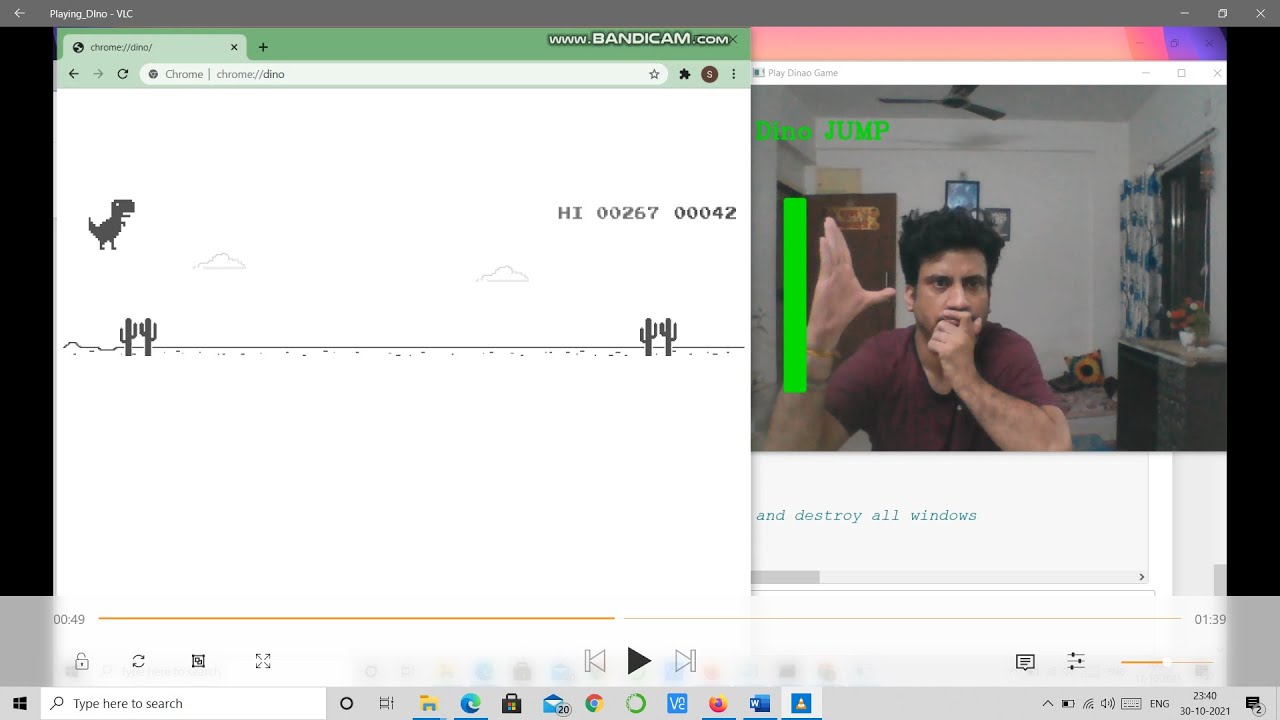The image size is (1280, 720).
Task: Adjust the VLC volume slider
Action: [1167, 662]
